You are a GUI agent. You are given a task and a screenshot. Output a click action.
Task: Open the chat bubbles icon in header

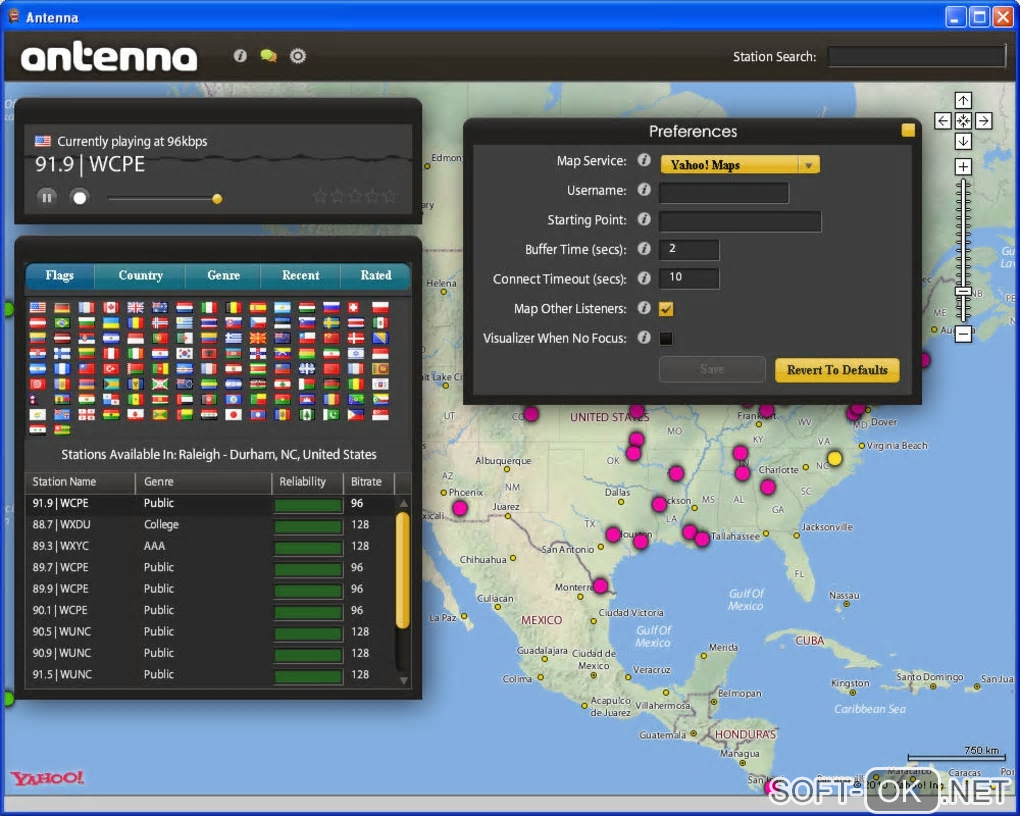[x=268, y=56]
